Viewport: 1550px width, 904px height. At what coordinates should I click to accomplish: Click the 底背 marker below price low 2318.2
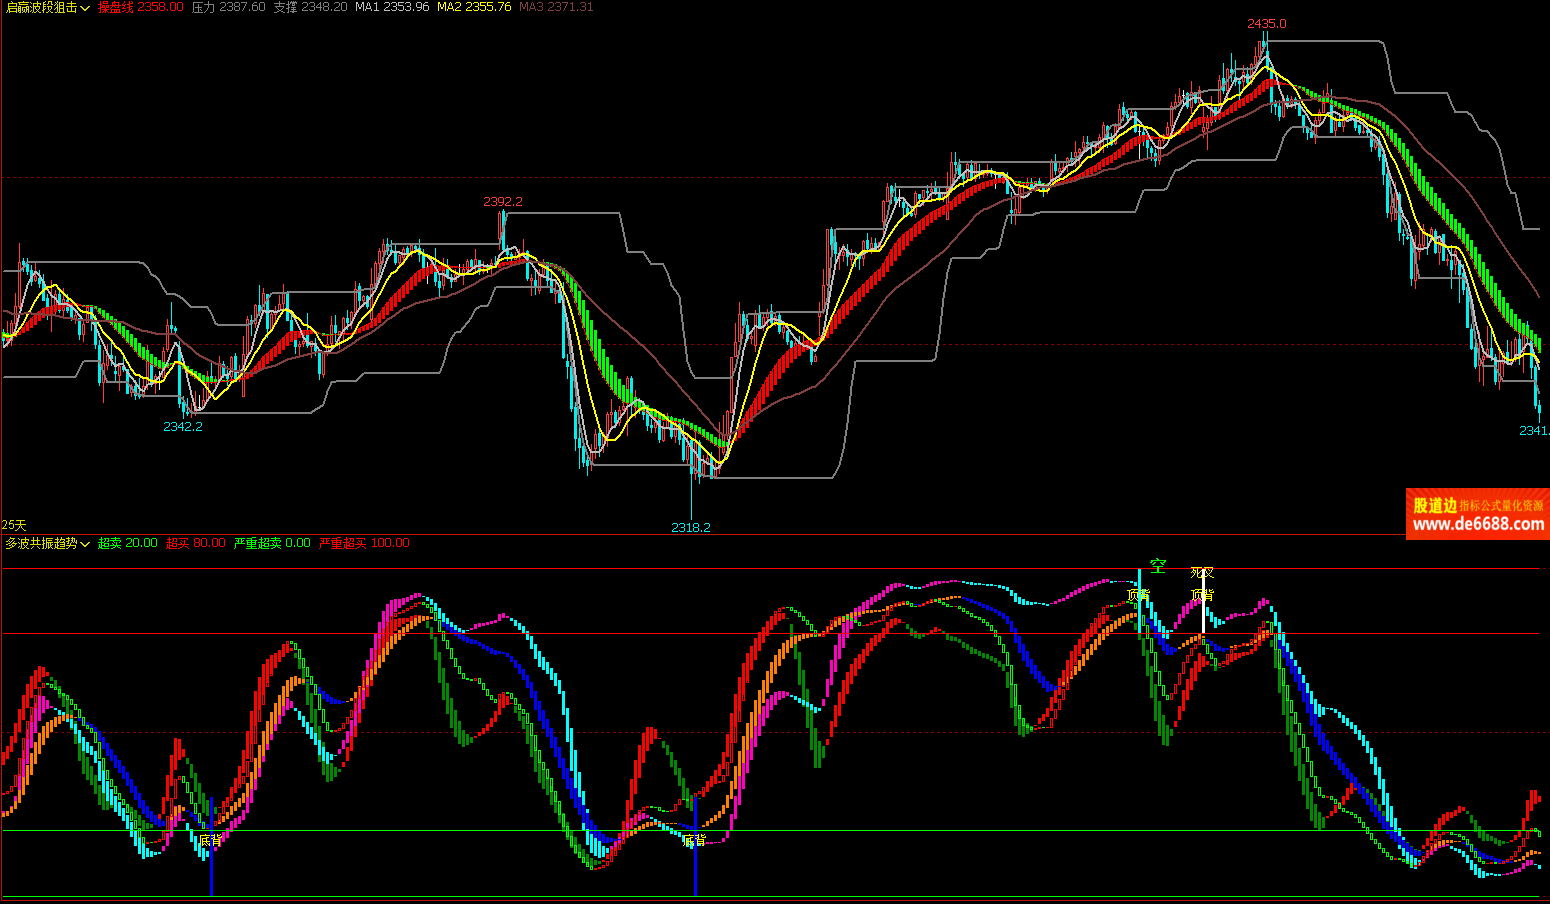tap(694, 840)
